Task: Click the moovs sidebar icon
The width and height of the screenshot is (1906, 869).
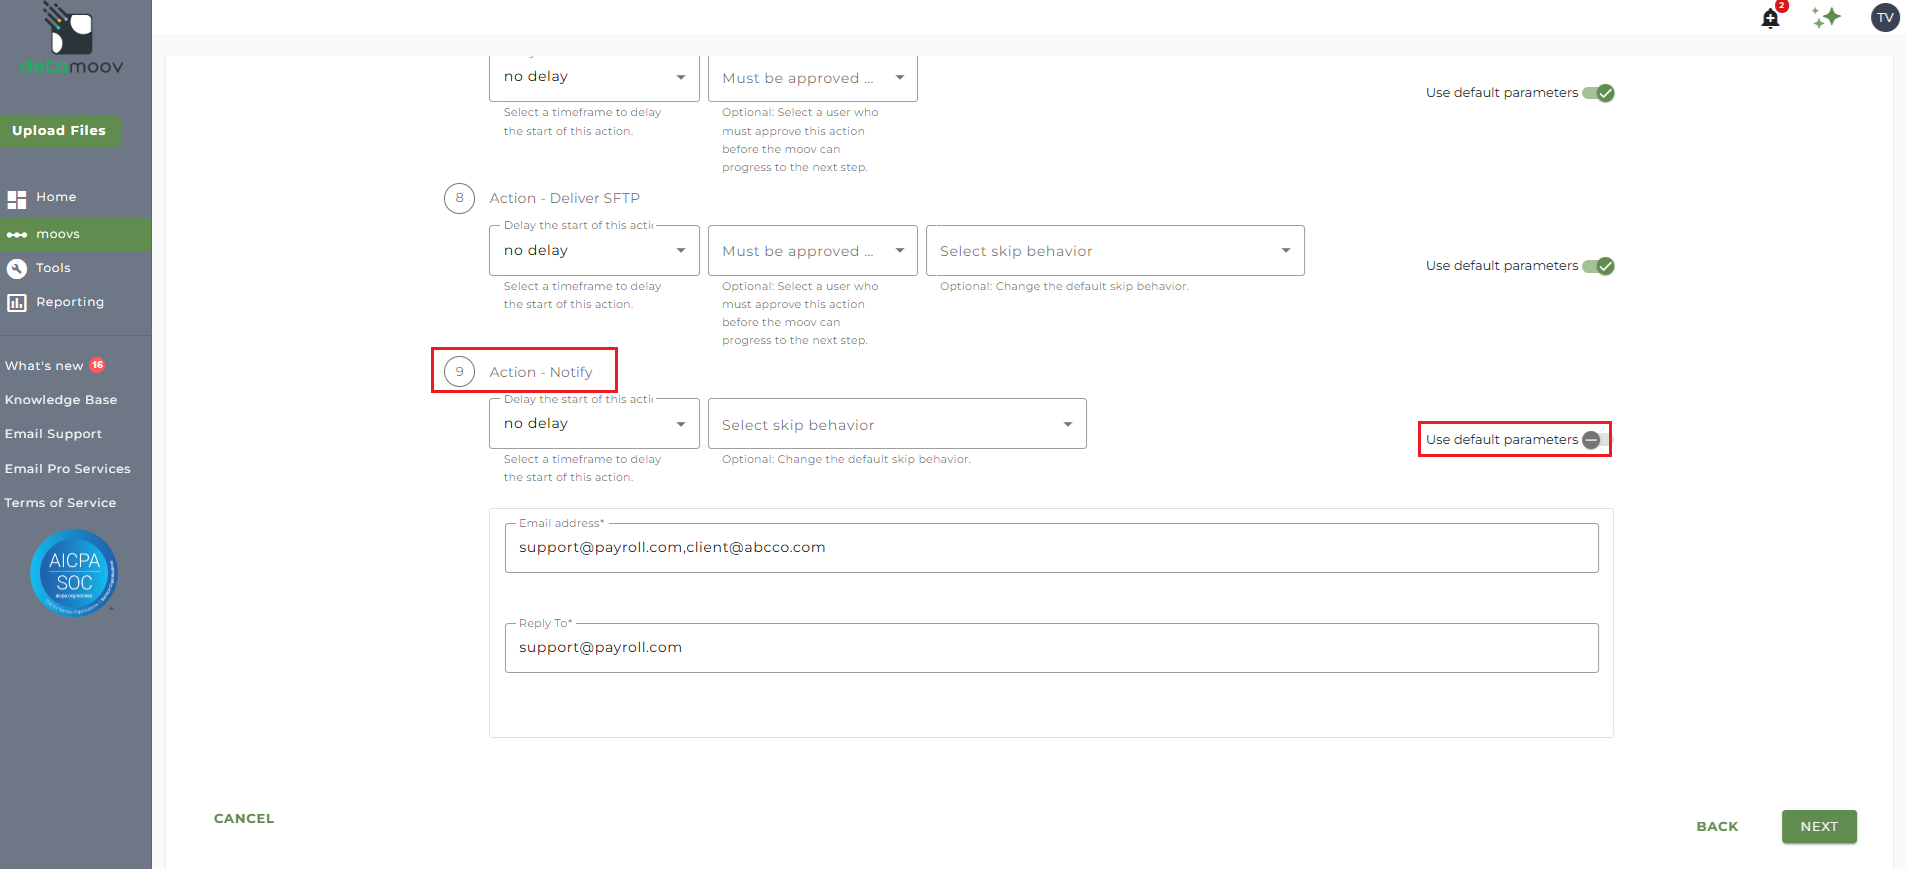Action: [17, 235]
